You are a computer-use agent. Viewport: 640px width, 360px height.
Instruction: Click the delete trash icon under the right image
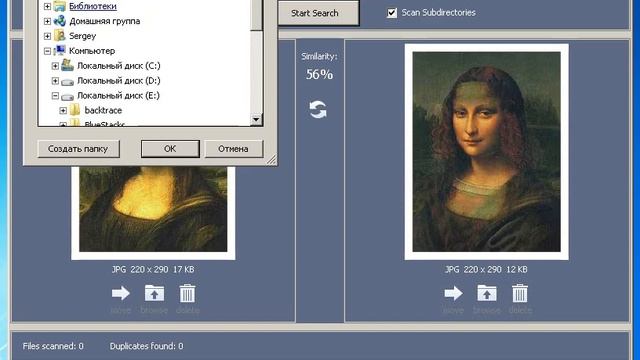pos(520,293)
